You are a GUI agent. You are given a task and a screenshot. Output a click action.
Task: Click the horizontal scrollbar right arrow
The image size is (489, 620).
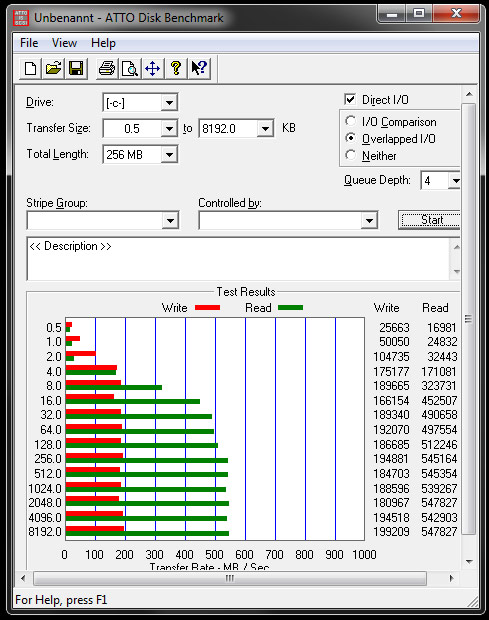pyautogui.click(x=451, y=578)
